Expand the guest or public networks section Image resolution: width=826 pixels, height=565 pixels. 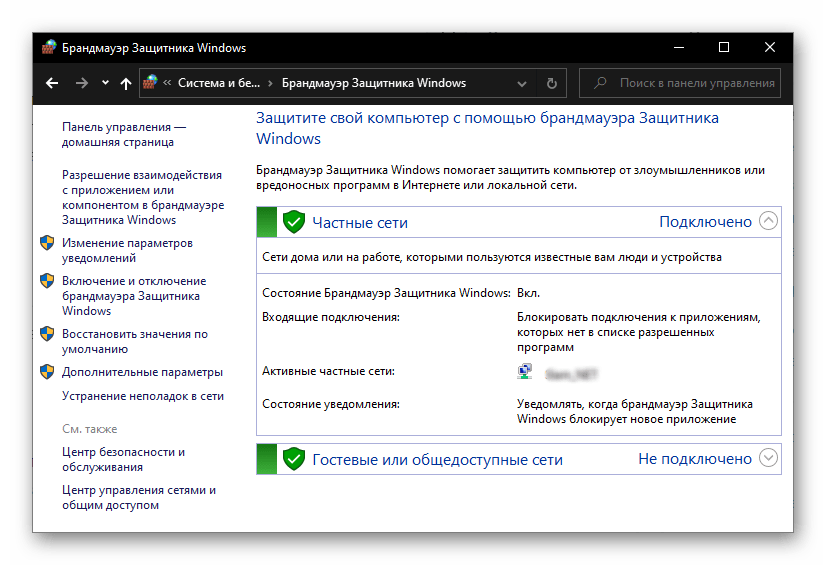769,458
